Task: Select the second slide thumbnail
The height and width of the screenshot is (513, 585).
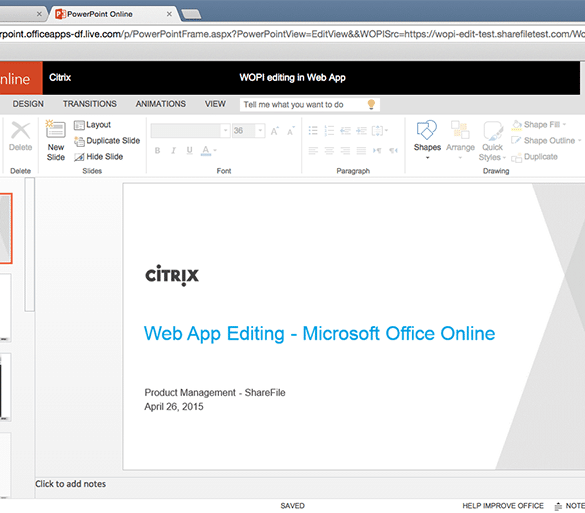Action: (x=5, y=308)
